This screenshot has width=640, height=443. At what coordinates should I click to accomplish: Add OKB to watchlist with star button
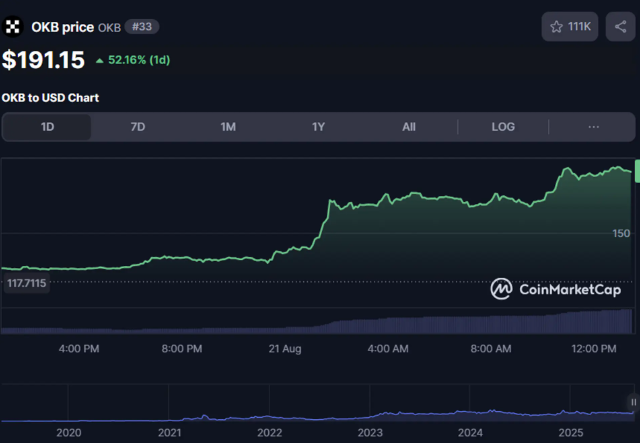570,27
